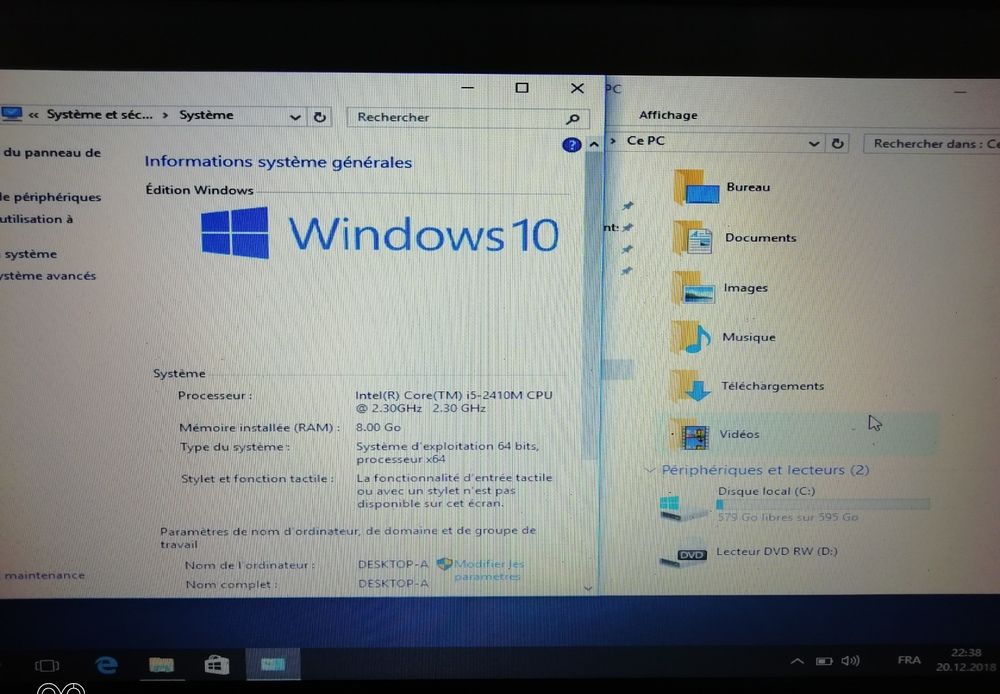Click the blue help question mark icon
The height and width of the screenshot is (694, 1000).
pyautogui.click(x=571, y=144)
